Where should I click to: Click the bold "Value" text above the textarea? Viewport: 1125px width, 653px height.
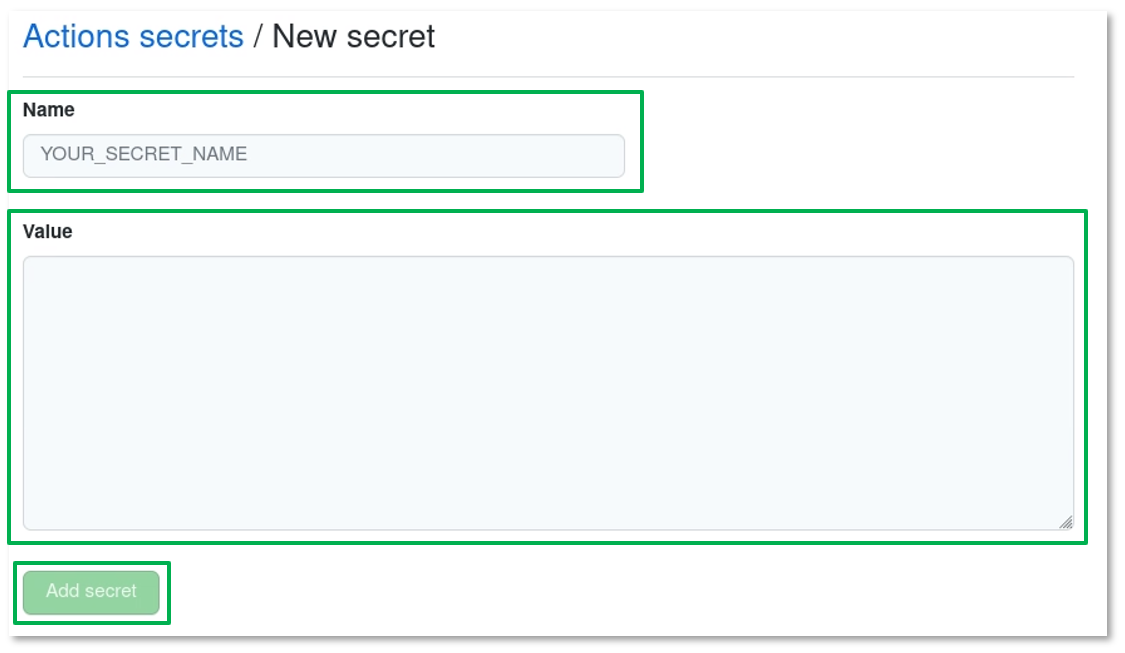pyautogui.click(x=48, y=232)
